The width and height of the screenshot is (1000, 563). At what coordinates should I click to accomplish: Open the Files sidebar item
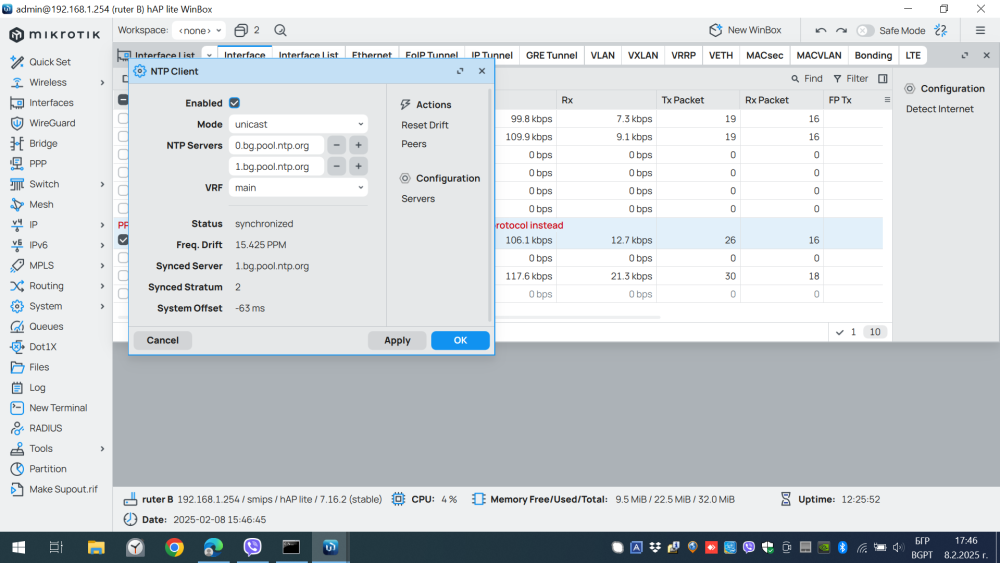click(x=39, y=367)
